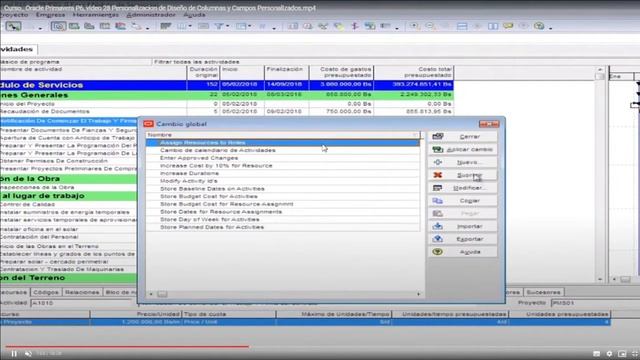640x360 pixels.
Task: Click the zoom in magnifier toolbar icon
Action: [x=414, y=26]
